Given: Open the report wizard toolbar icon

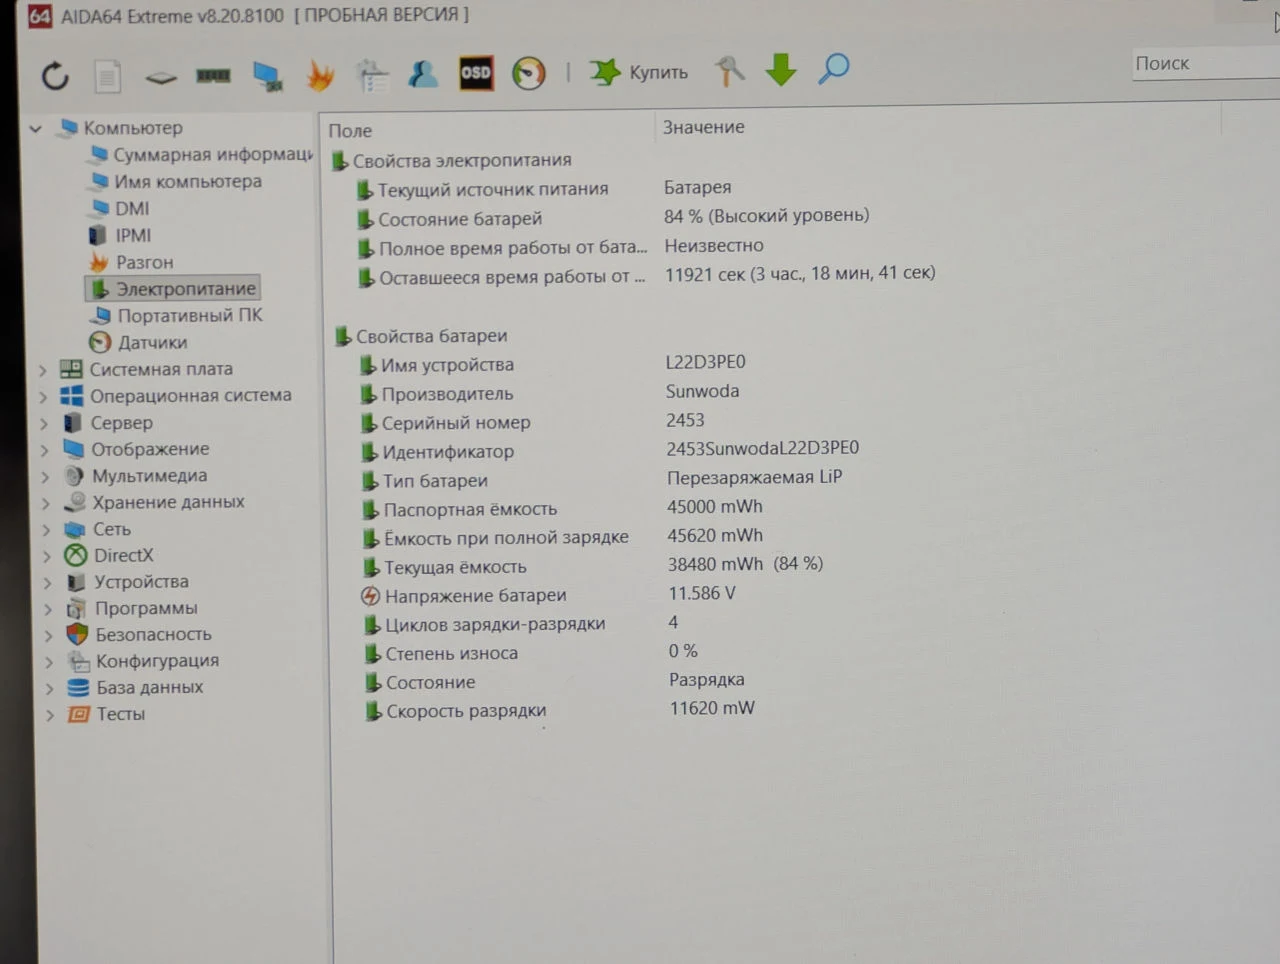Looking at the screenshot, I should point(372,75).
